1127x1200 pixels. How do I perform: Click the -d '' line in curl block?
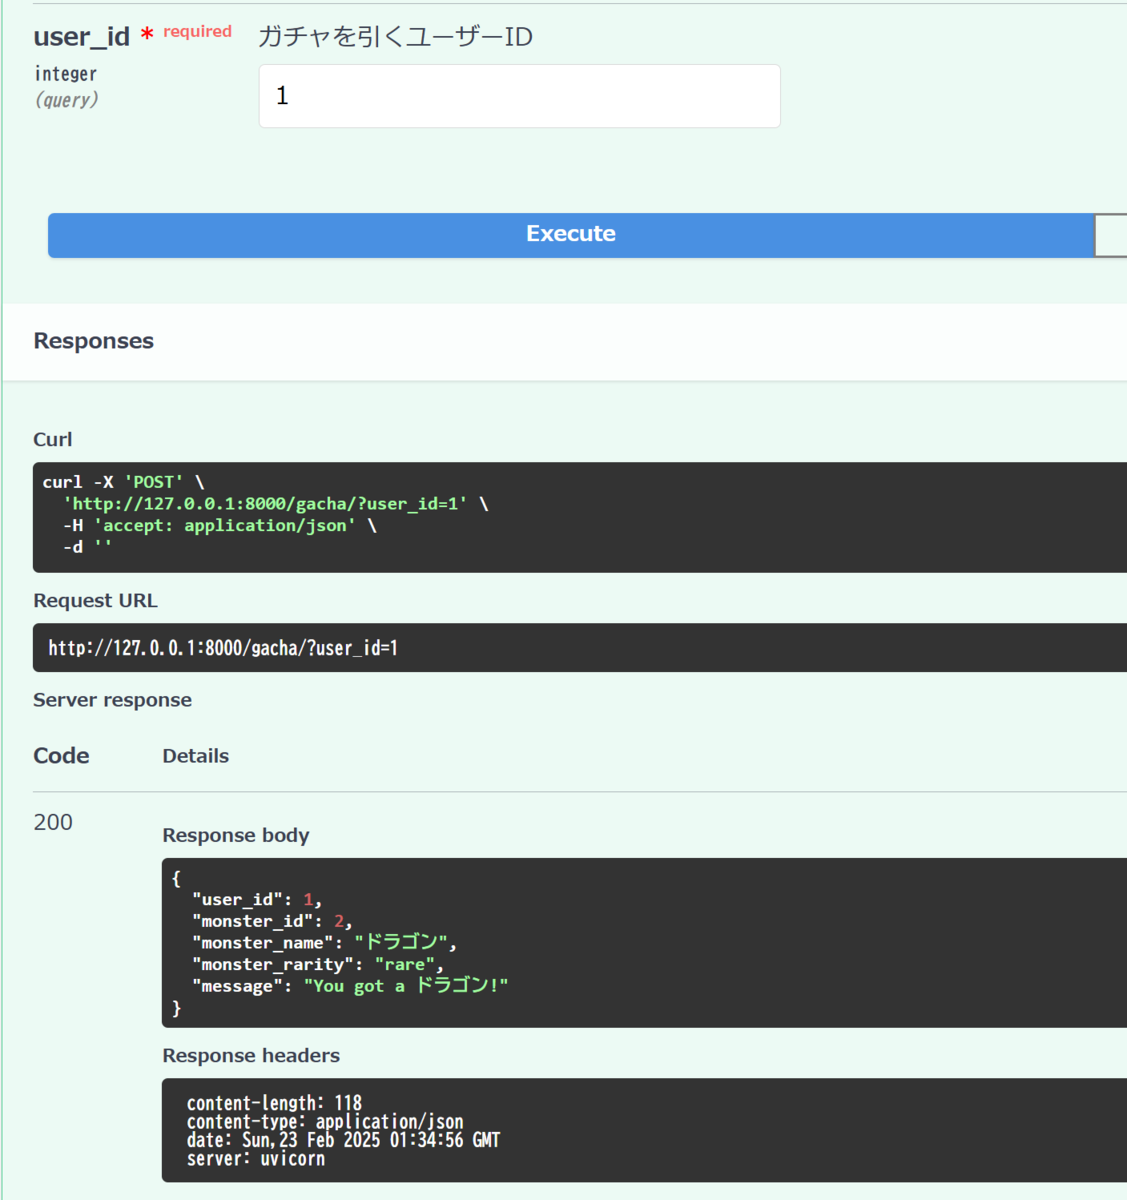[x=87, y=547]
